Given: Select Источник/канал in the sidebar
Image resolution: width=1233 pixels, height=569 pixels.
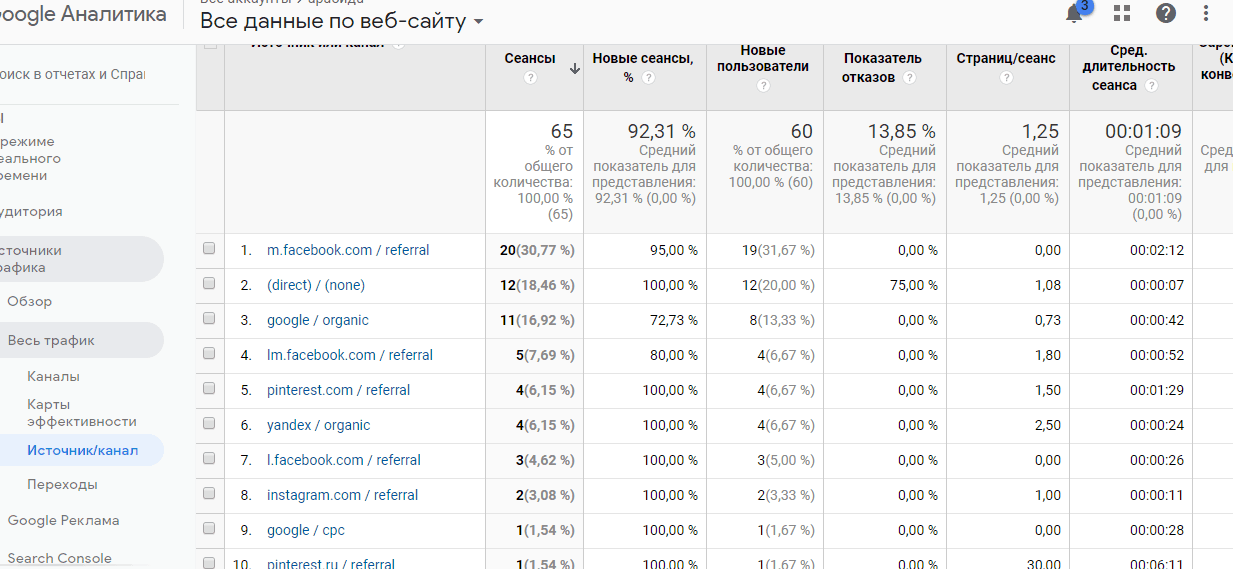Looking at the screenshot, I should [x=82, y=450].
